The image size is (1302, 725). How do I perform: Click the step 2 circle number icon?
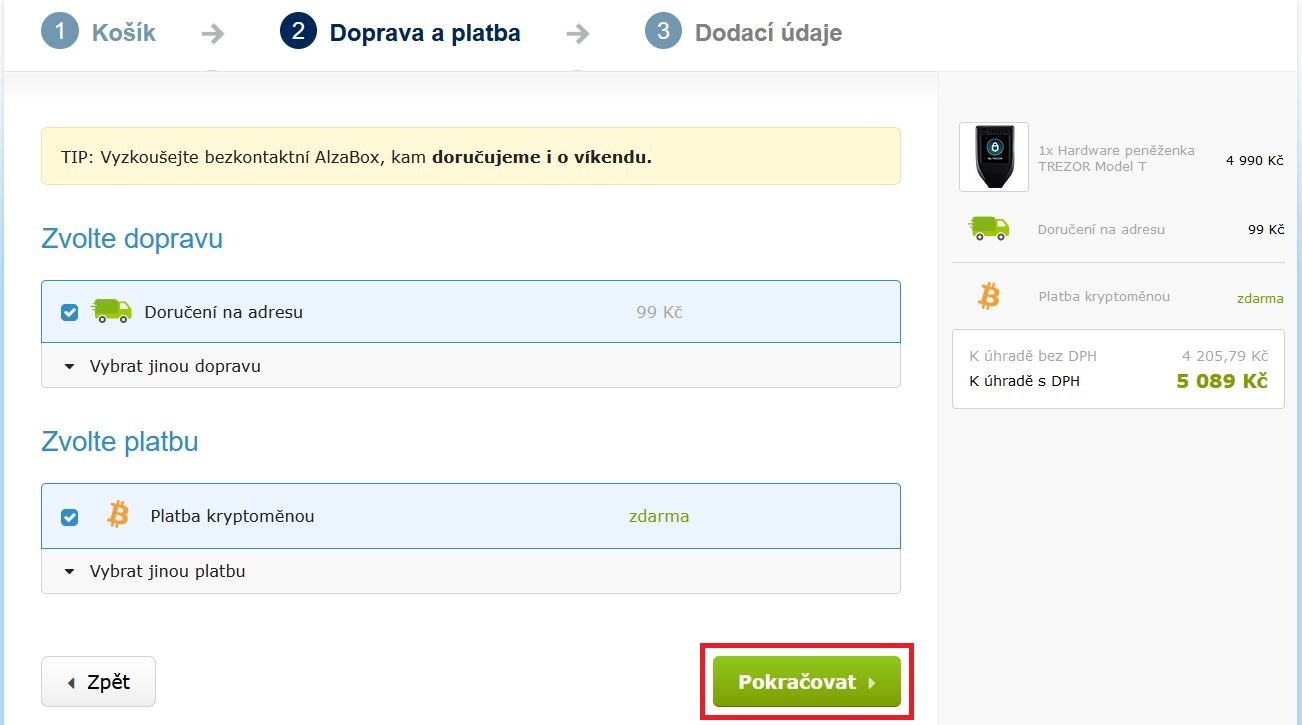[x=298, y=31]
